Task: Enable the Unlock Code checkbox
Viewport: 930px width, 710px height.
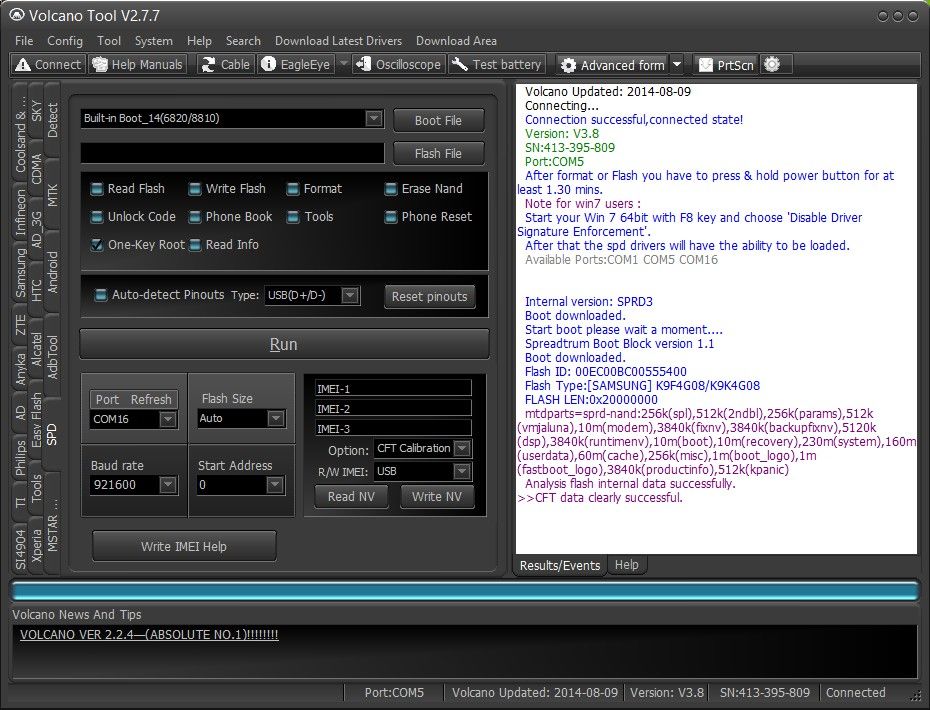Action: (97, 217)
